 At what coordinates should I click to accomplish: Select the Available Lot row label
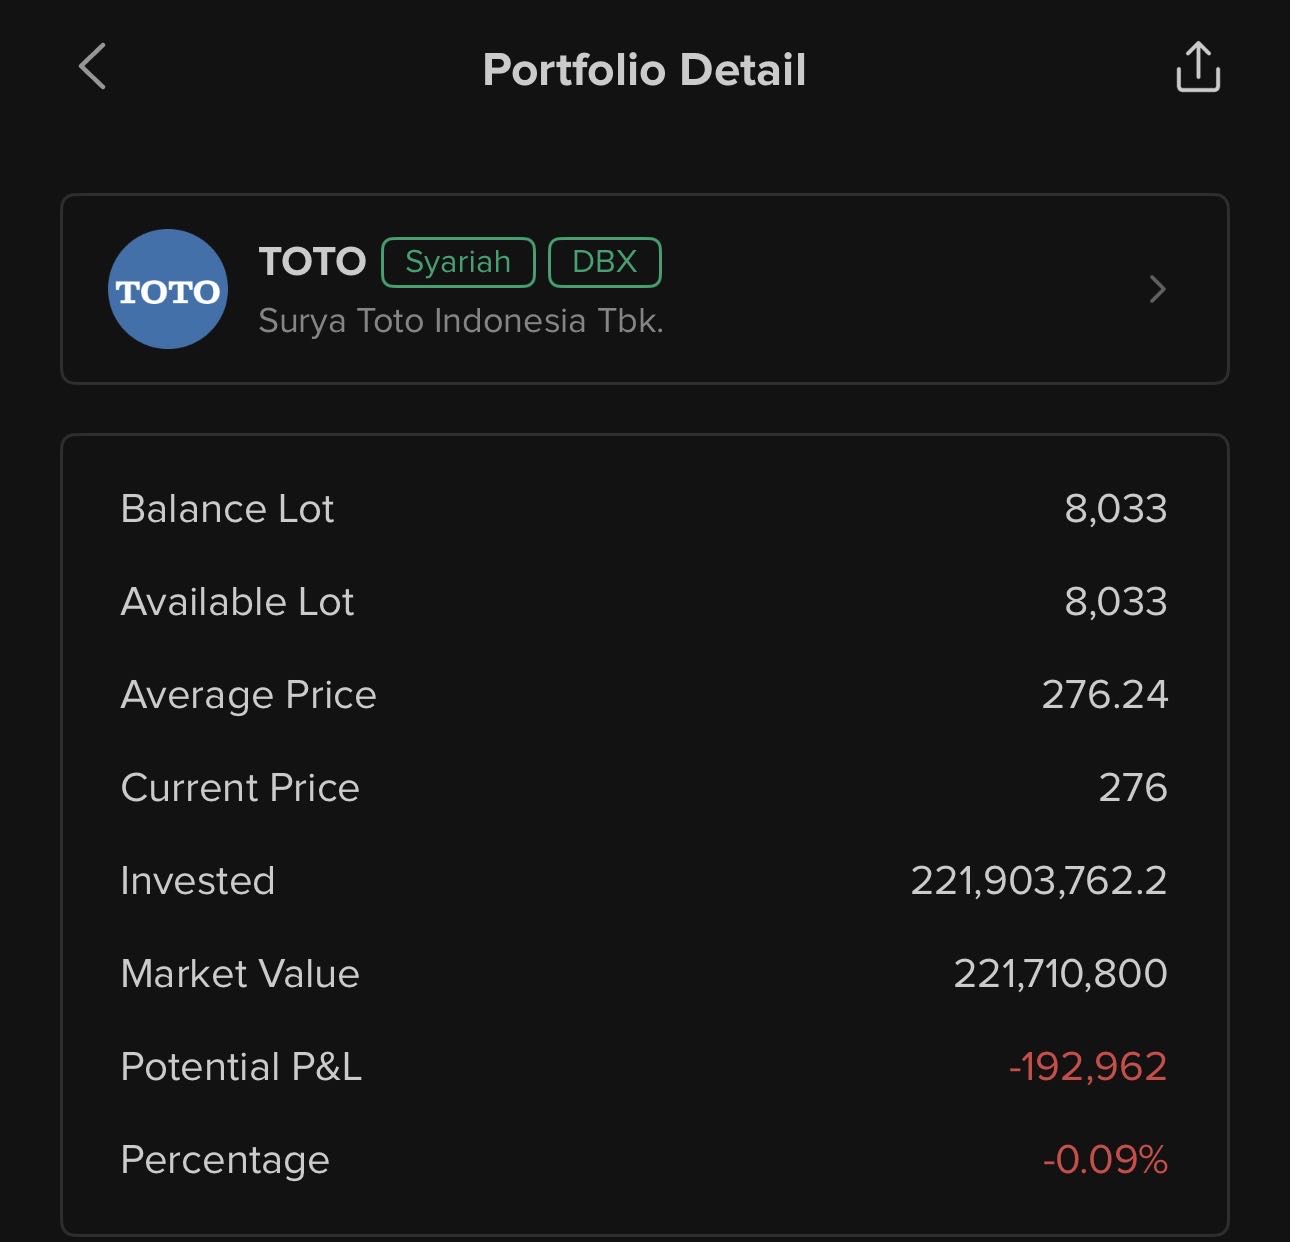point(237,602)
